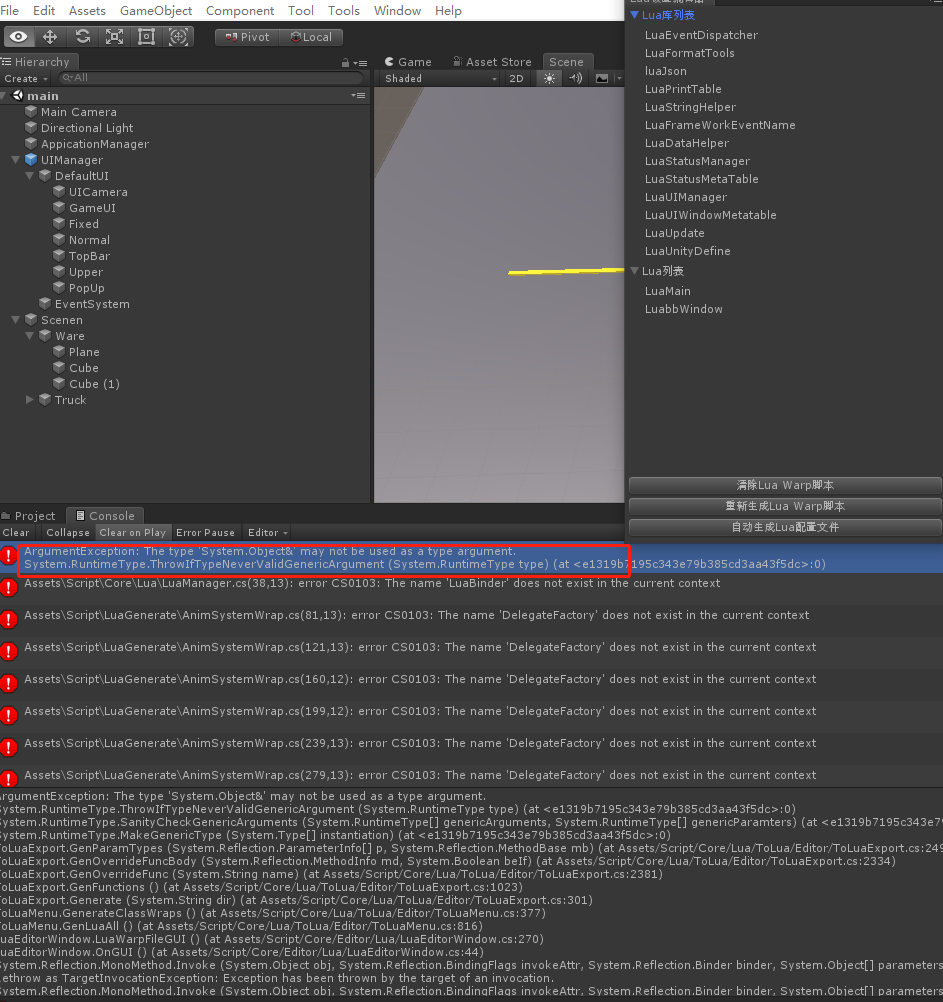Open the File menu
The image size is (943, 1002).
[10, 11]
